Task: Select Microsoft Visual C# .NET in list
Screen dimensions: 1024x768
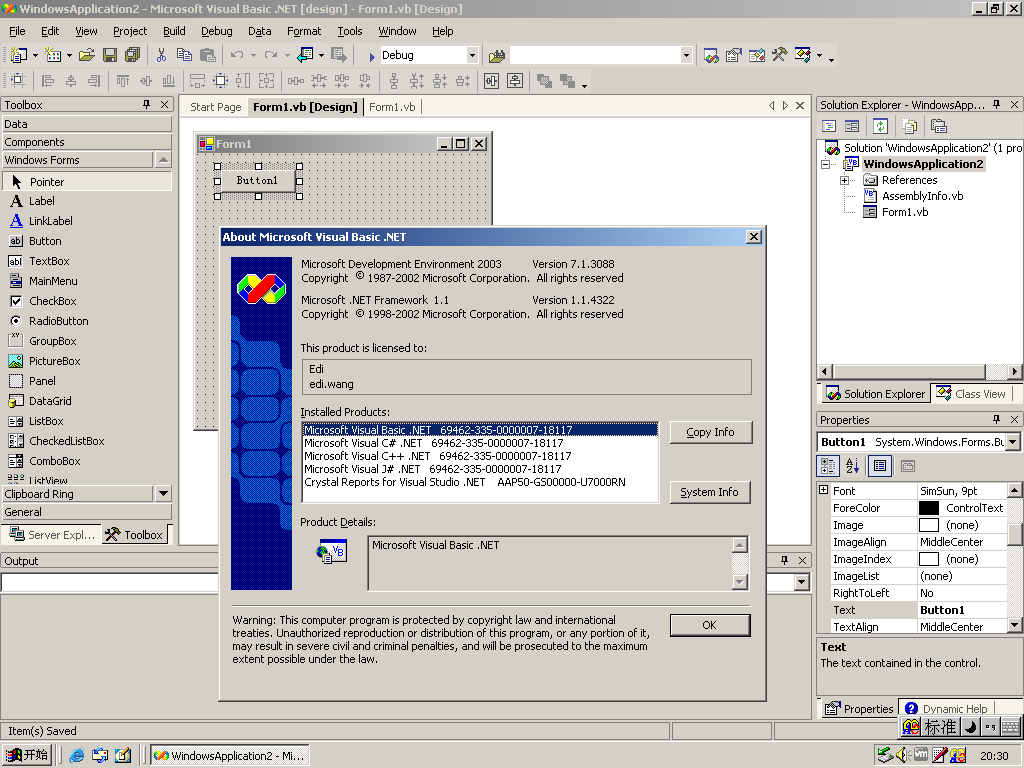Action: (x=480, y=443)
